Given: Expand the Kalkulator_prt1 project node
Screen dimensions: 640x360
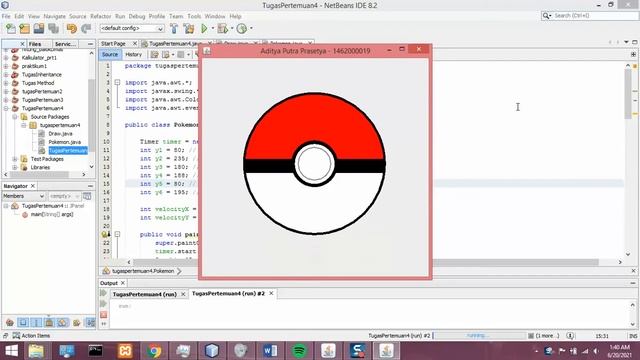Looking at the screenshot, I should click(6, 58).
